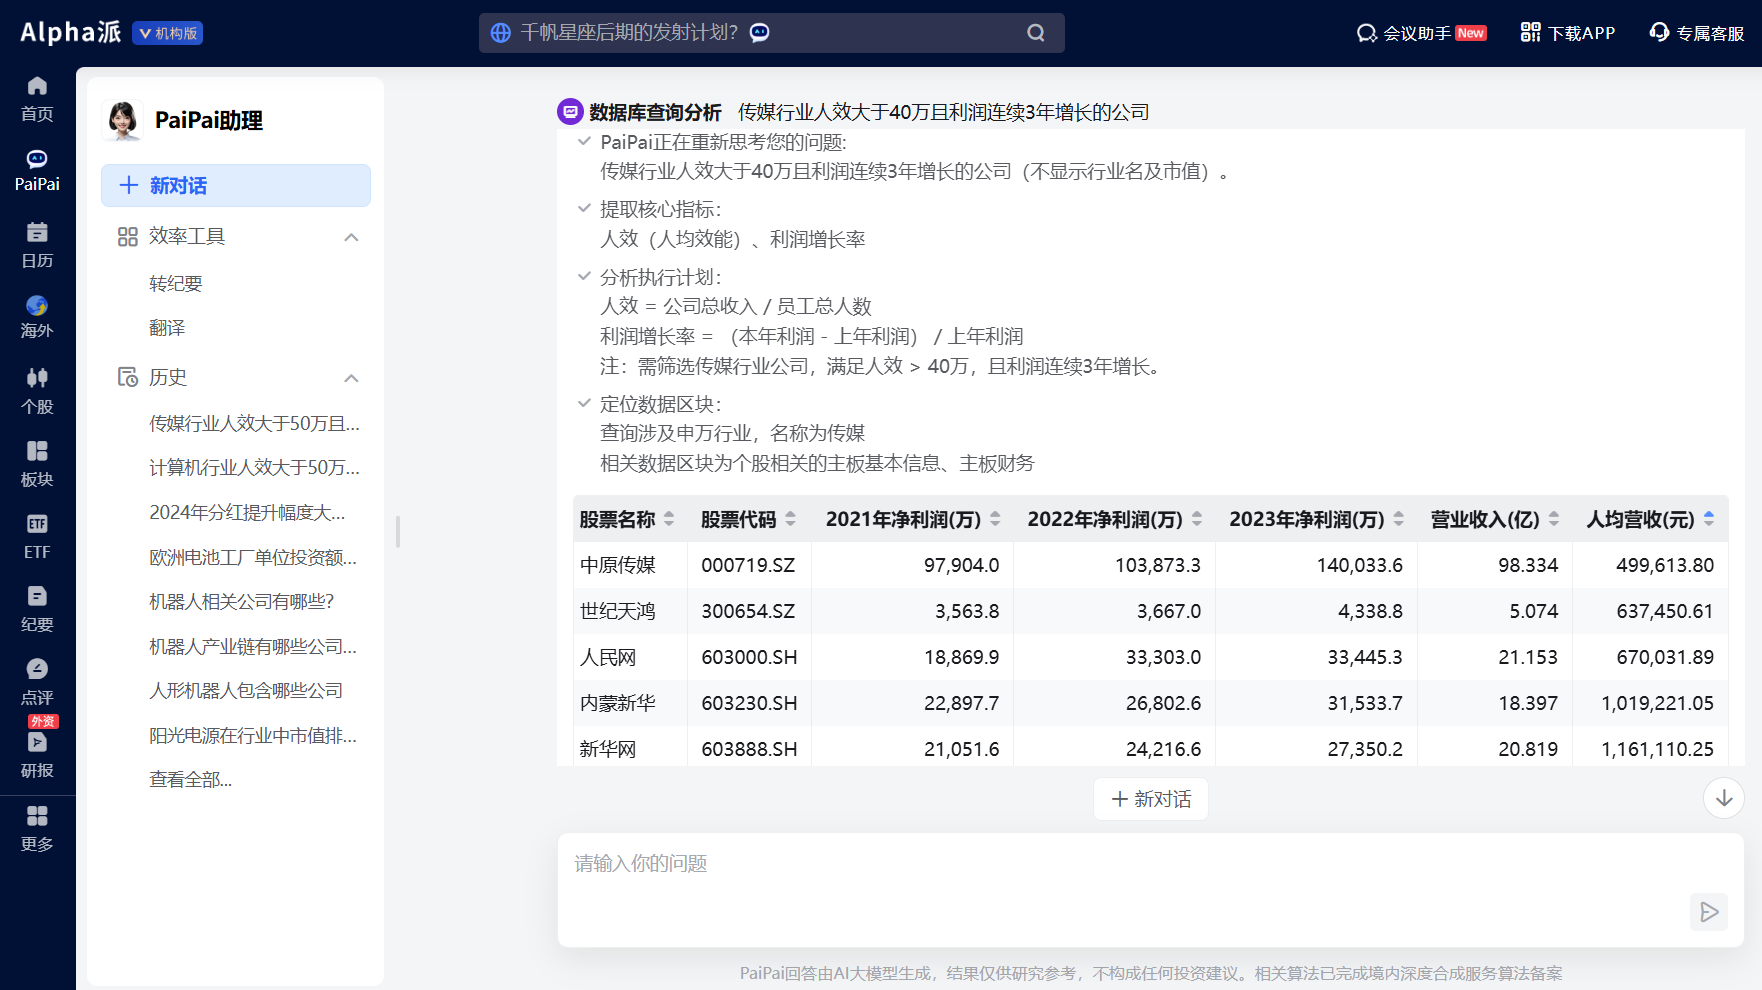Collapse the 提取核心指标 step checkmark
1762x990 pixels.
point(584,209)
